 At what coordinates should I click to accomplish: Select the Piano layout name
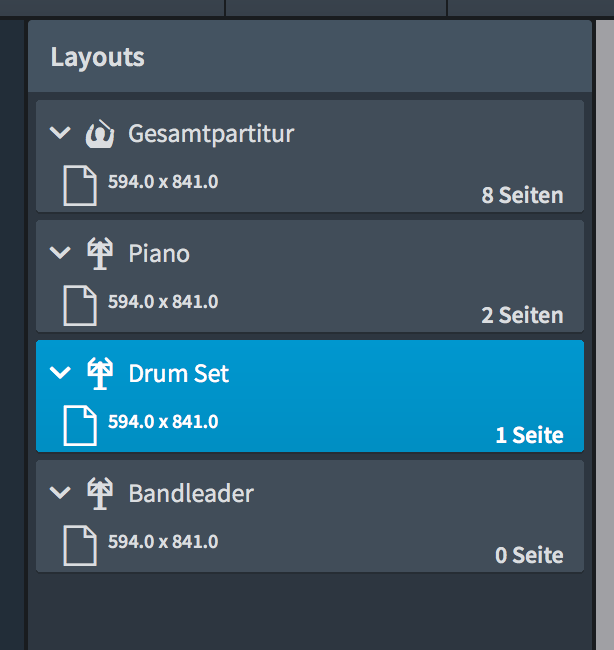coord(159,254)
